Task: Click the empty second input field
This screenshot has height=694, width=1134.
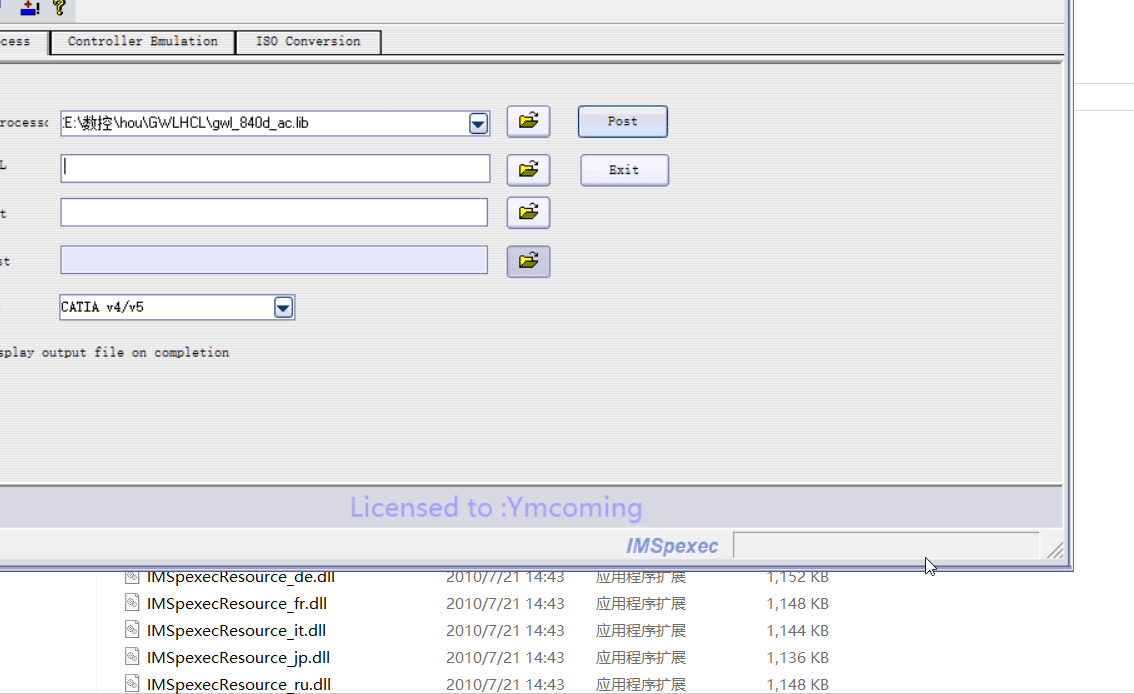Action: coord(275,168)
